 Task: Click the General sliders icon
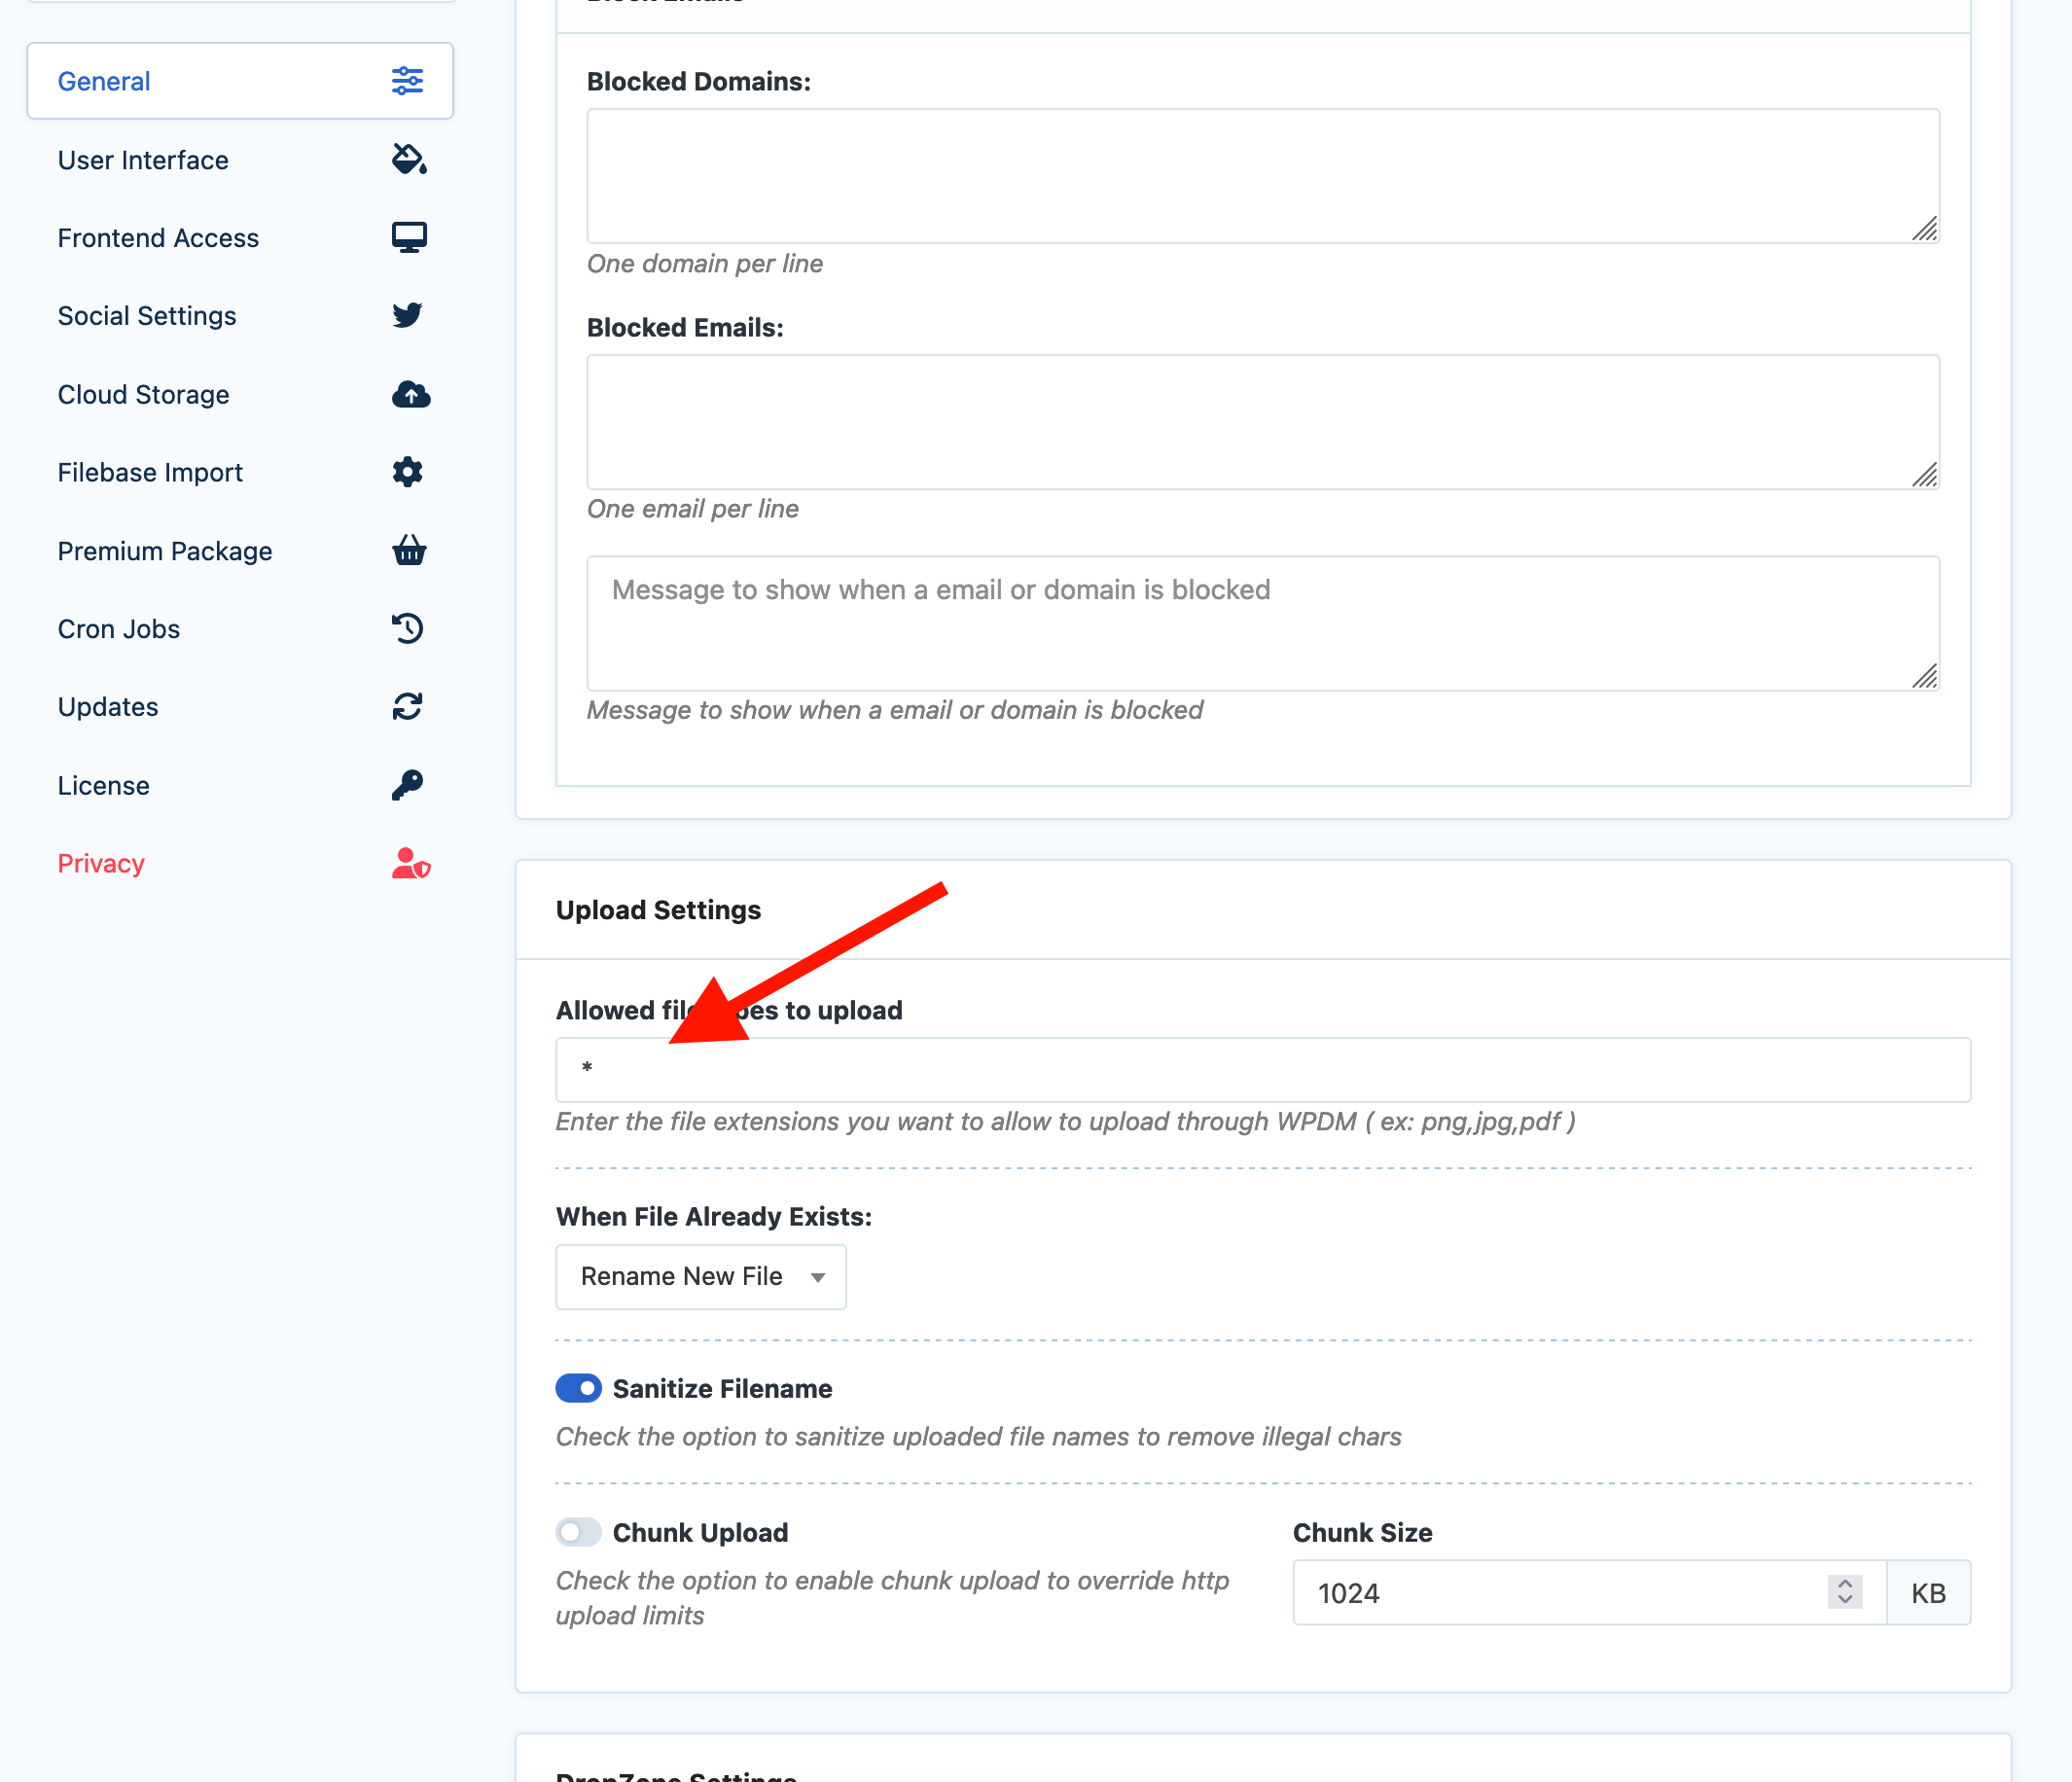pos(407,81)
